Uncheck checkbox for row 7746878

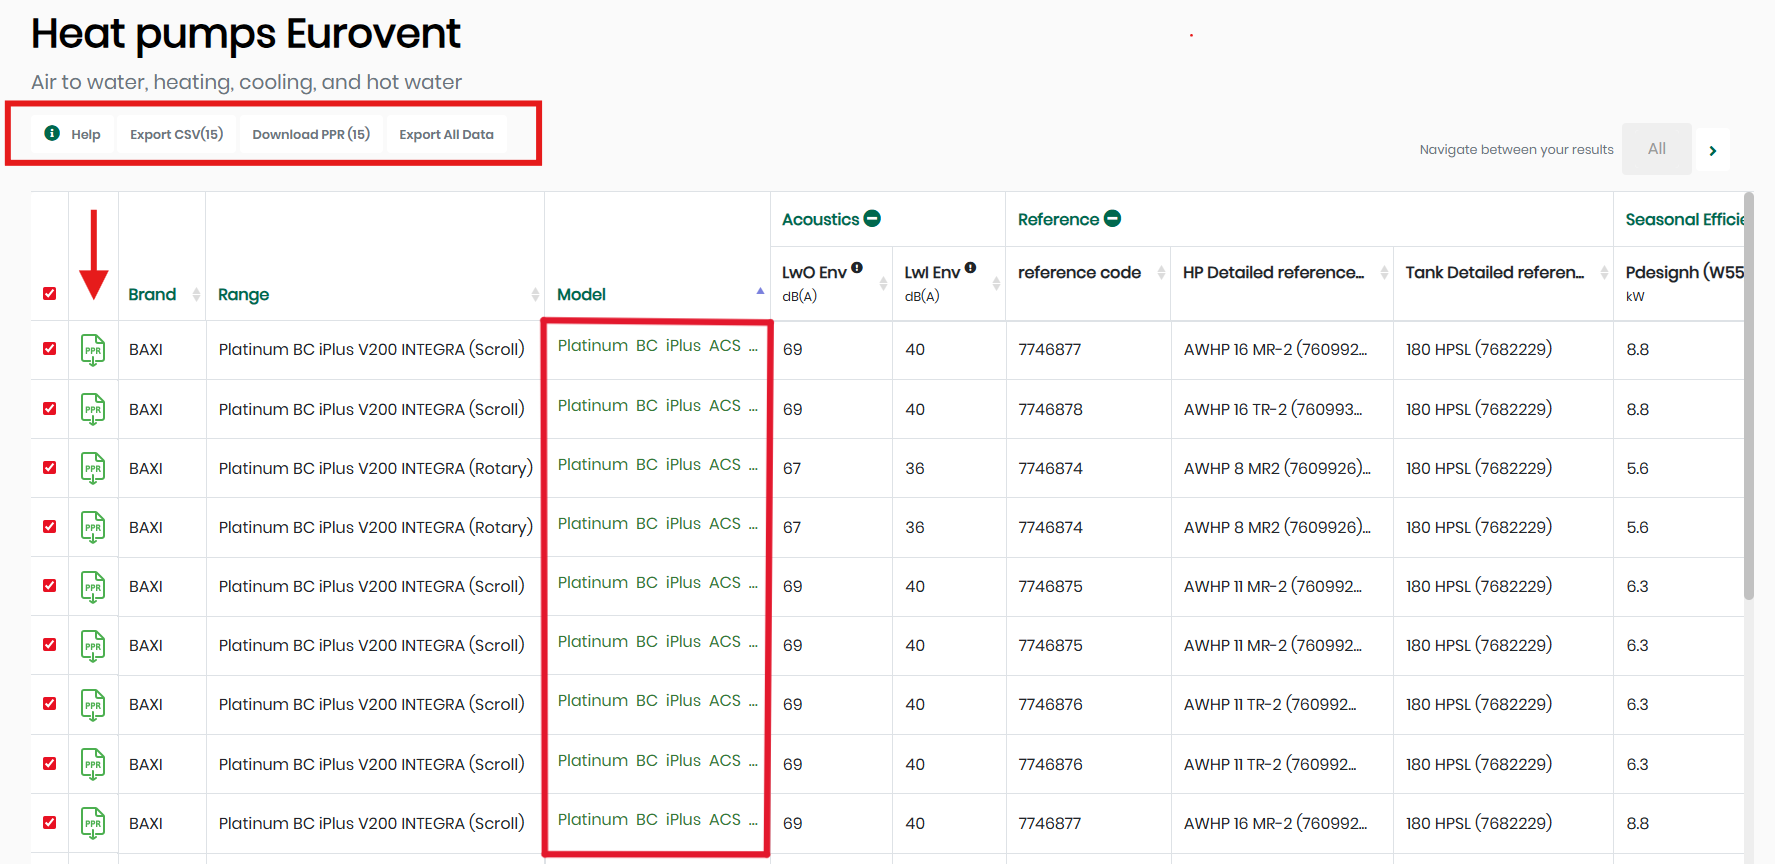(x=49, y=408)
